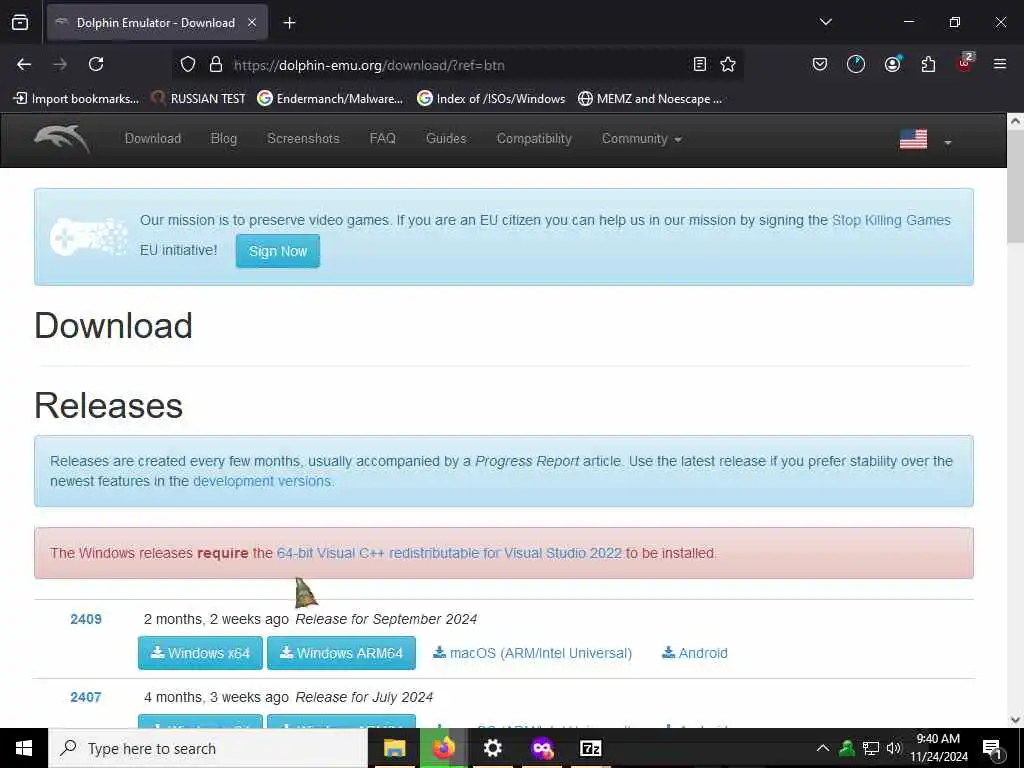View site security padlock details
Image resolution: width=1024 pixels, height=768 pixels.
(x=216, y=65)
